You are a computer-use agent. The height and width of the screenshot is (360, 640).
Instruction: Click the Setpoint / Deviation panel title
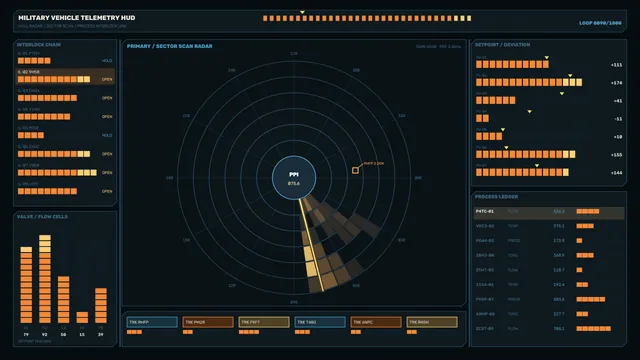pos(502,44)
